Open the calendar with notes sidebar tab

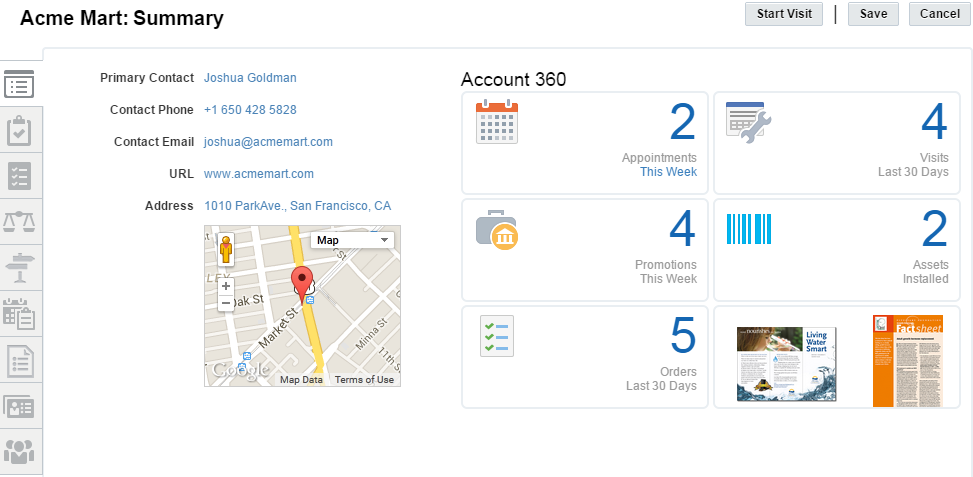click(19, 313)
